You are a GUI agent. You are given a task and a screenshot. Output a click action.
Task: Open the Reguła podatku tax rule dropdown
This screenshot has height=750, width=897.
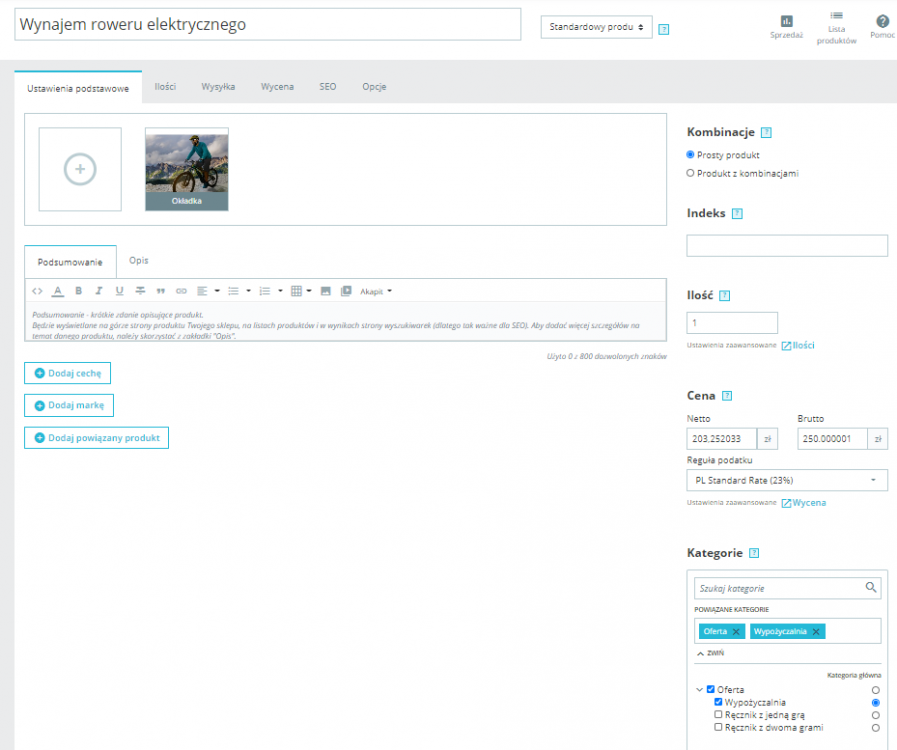pyautogui.click(x=787, y=481)
